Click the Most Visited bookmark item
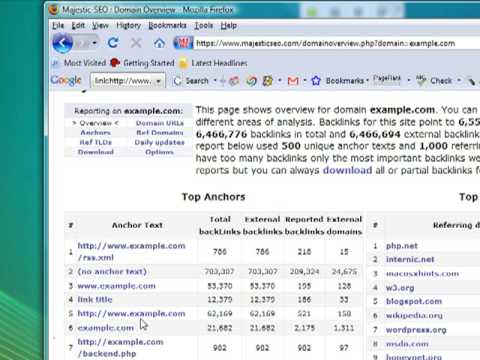The image size is (480, 360). (85, 63)
